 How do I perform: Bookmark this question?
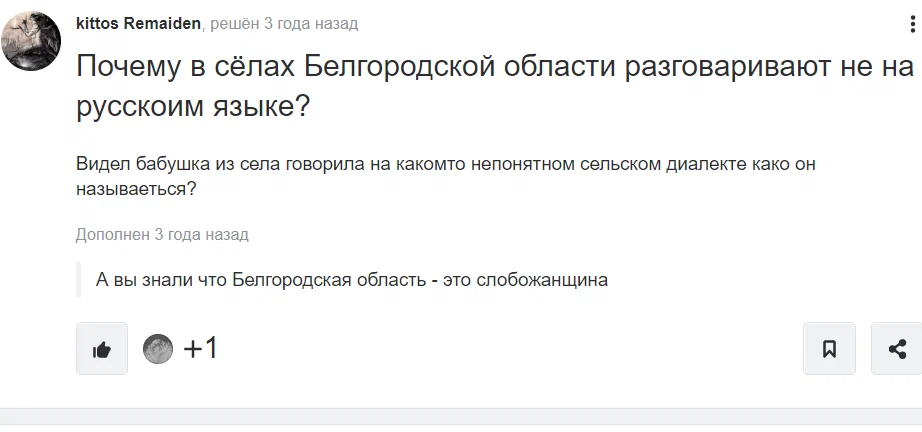pyautogui.click(x=829, y=349)
